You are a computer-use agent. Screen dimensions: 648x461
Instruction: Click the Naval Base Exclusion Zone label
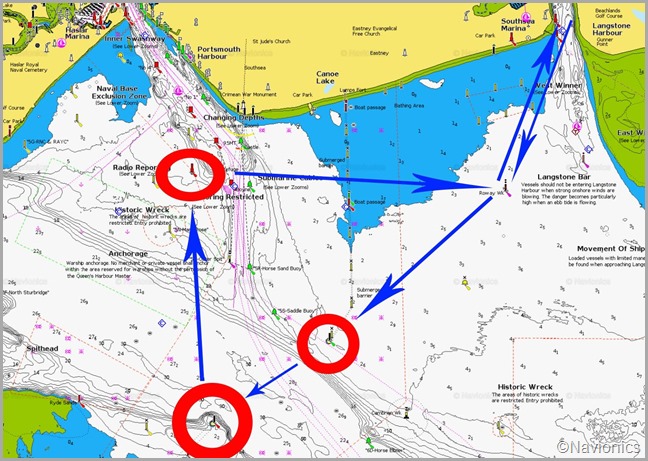pyautogui.click(x=117, y=93)
